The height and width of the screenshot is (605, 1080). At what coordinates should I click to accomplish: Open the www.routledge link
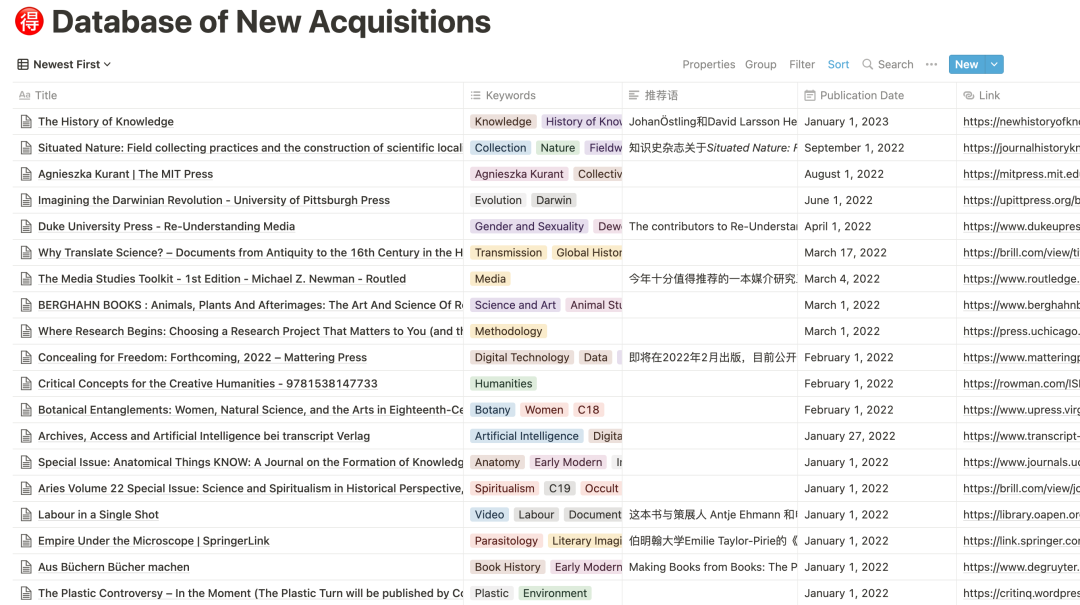click(1021, 278)
